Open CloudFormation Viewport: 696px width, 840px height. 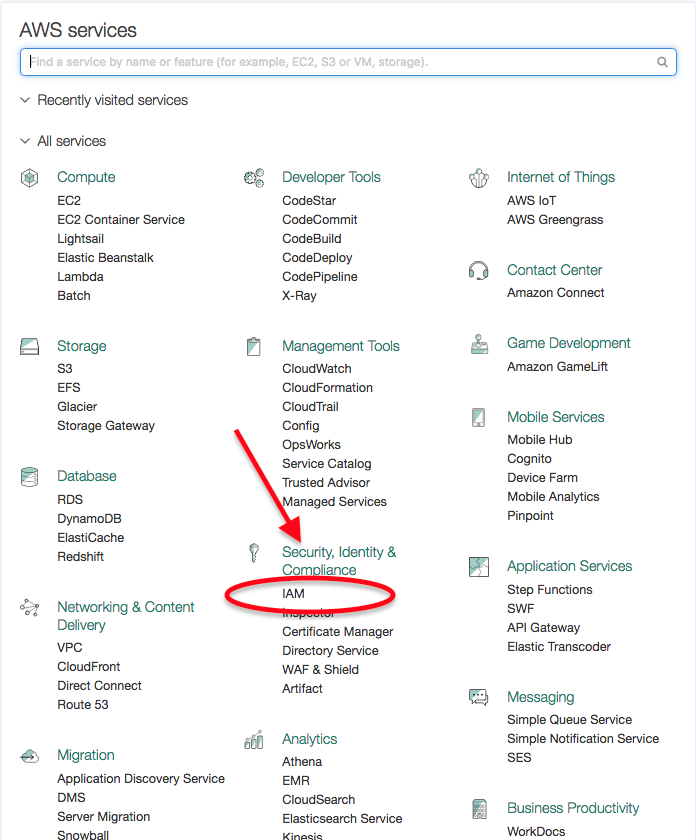point(327,388)
